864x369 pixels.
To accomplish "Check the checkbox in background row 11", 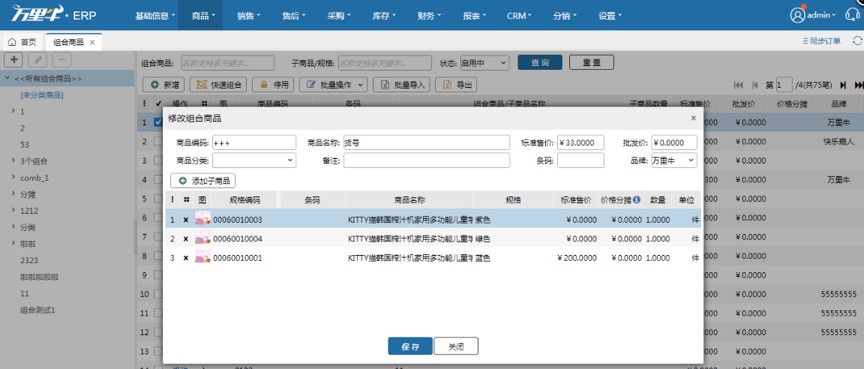I will click(x=158, y=313).
